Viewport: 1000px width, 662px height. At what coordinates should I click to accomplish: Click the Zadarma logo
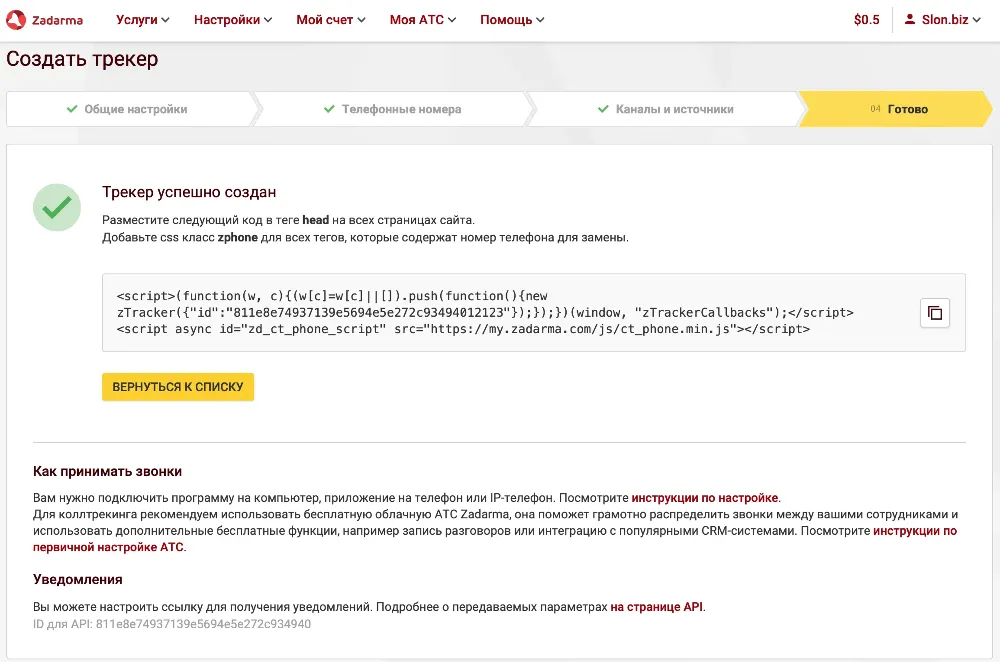point(45,20)
